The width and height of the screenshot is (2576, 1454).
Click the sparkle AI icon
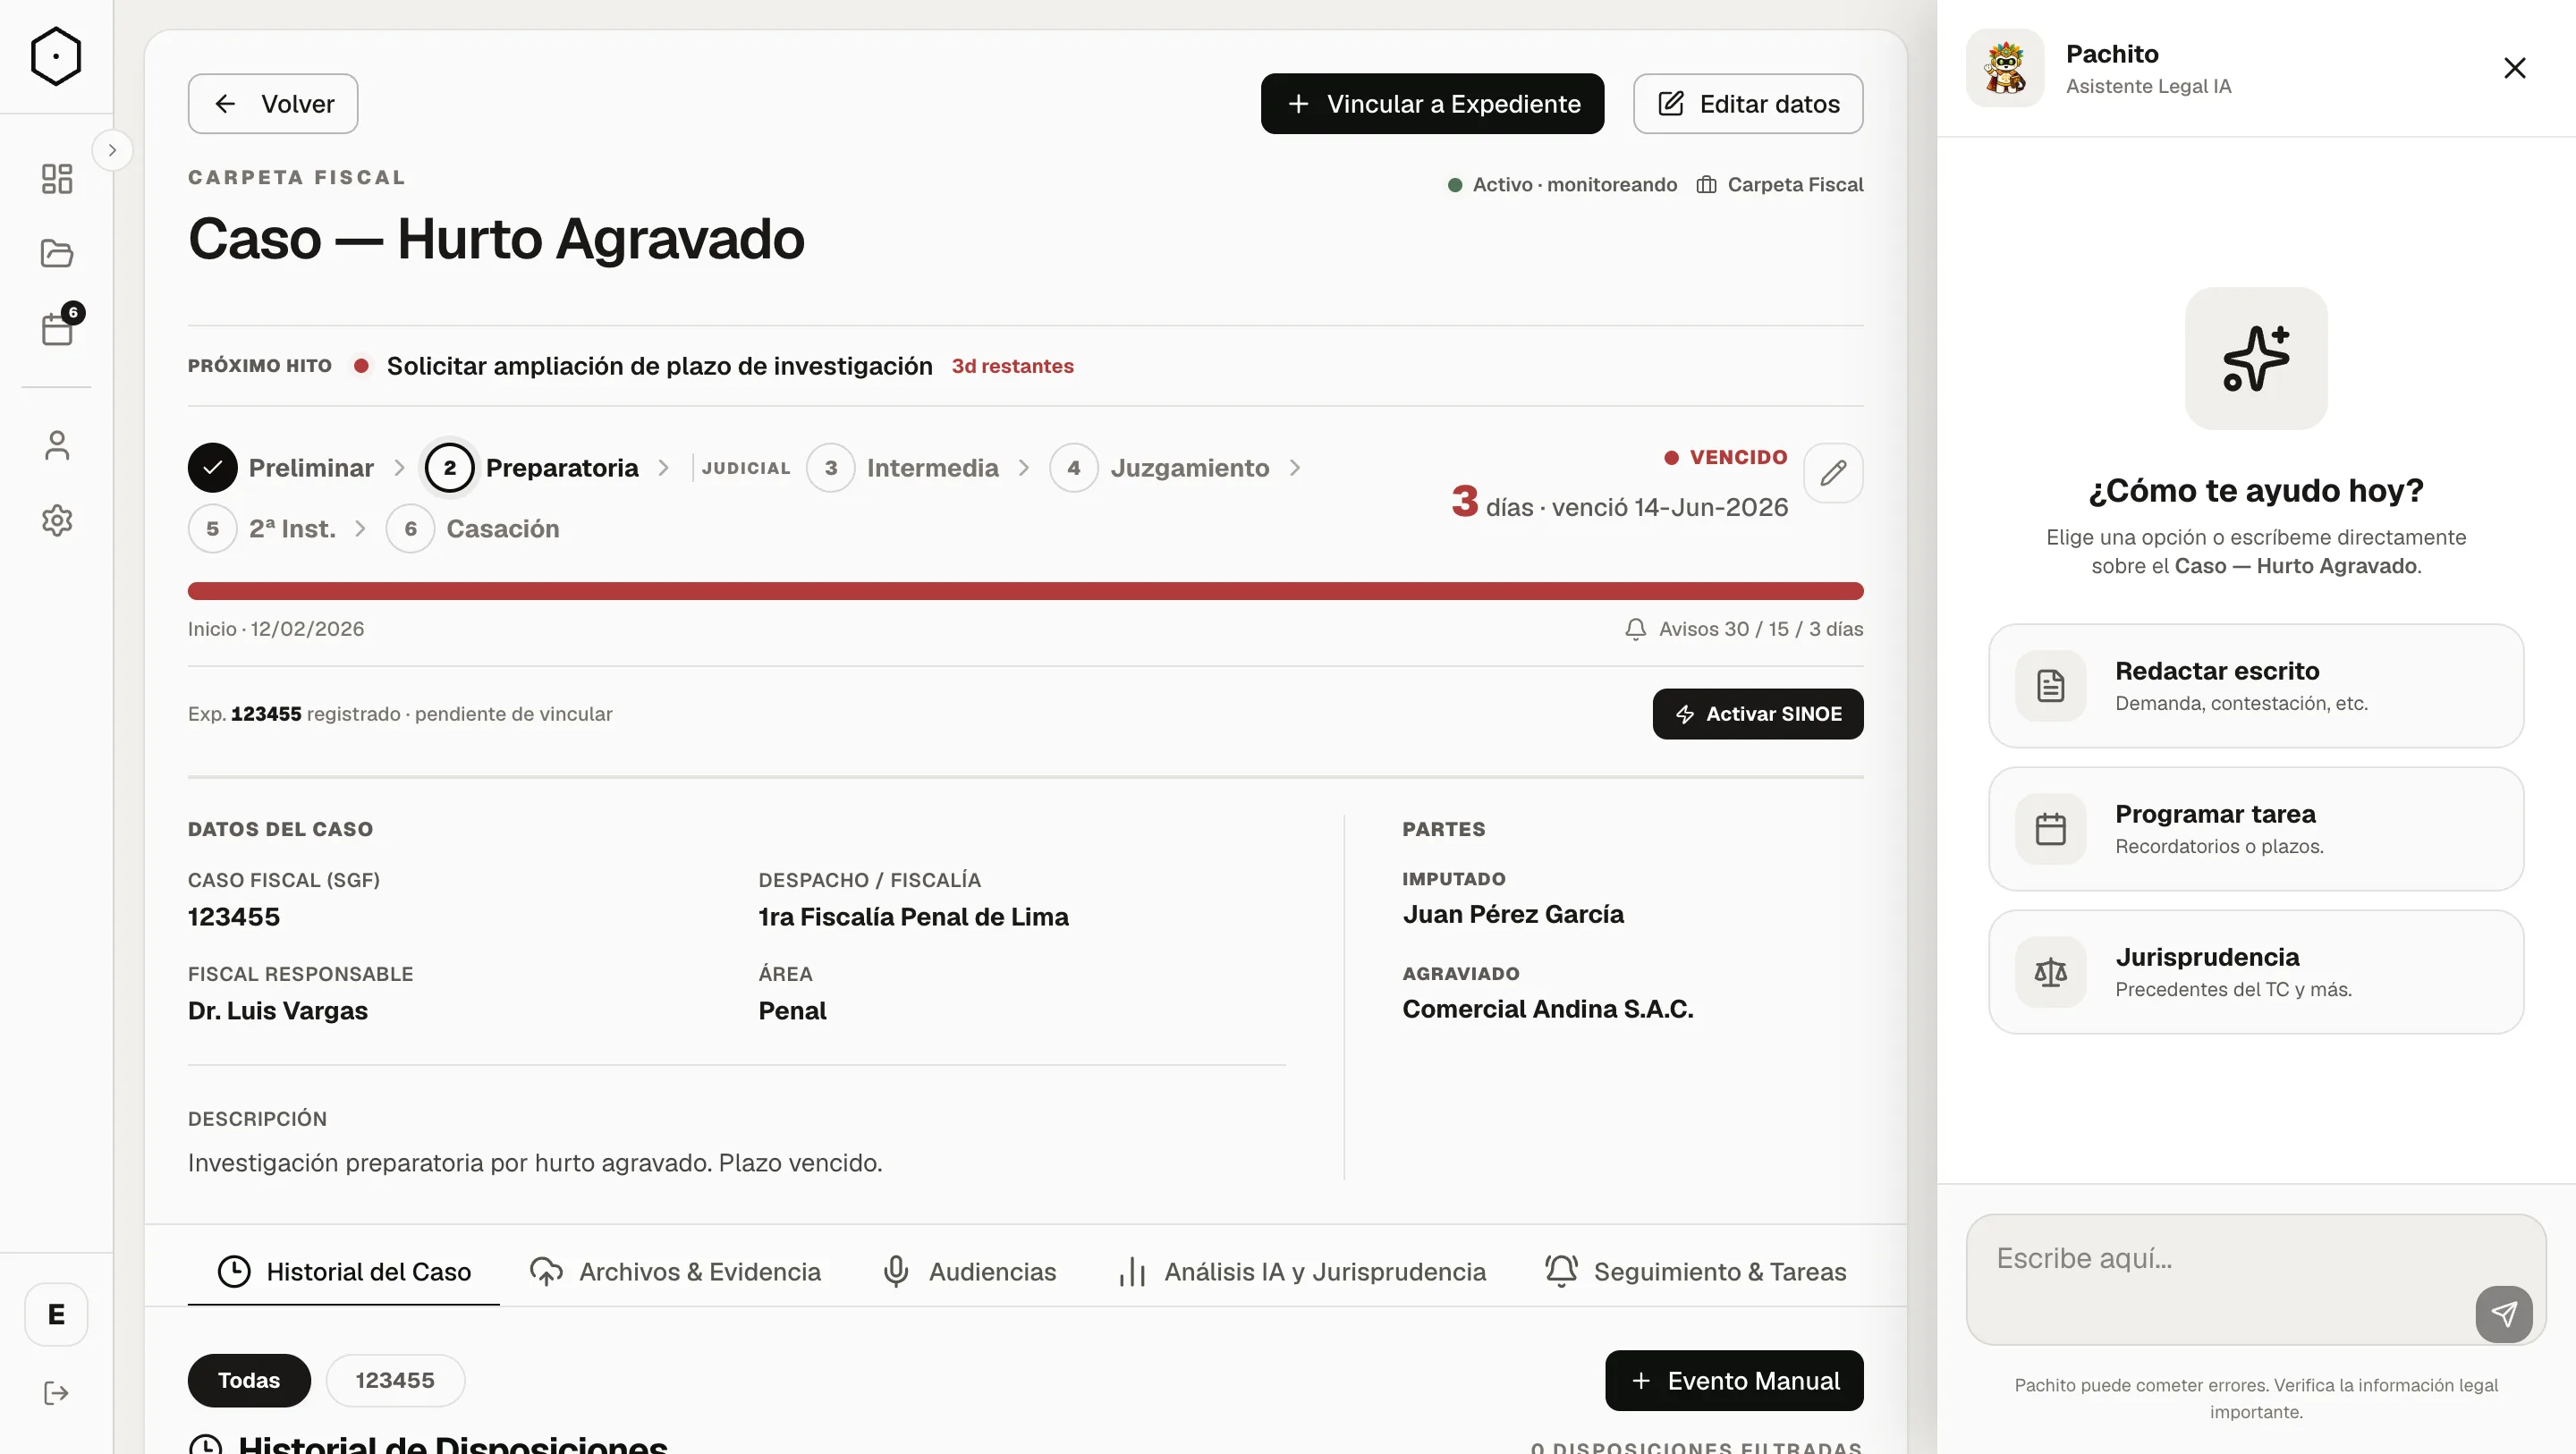(2256, 358)
